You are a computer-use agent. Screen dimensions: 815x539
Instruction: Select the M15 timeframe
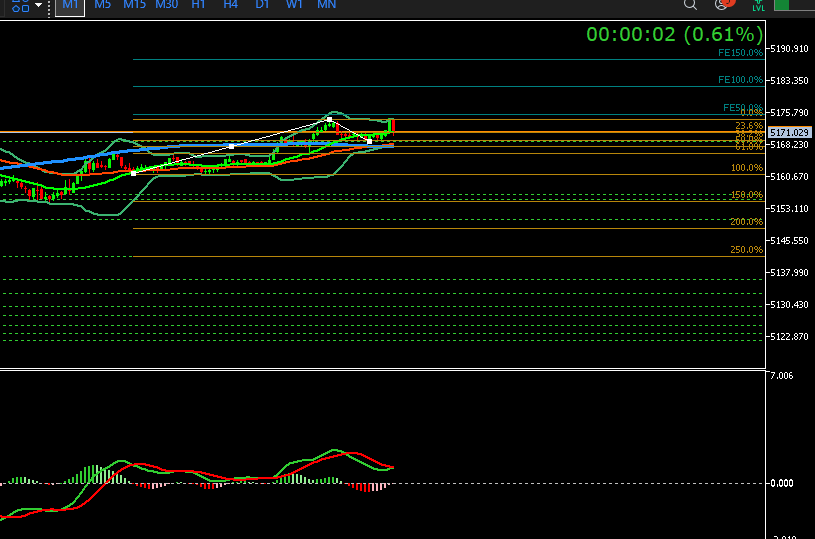[x=135, y=5]
